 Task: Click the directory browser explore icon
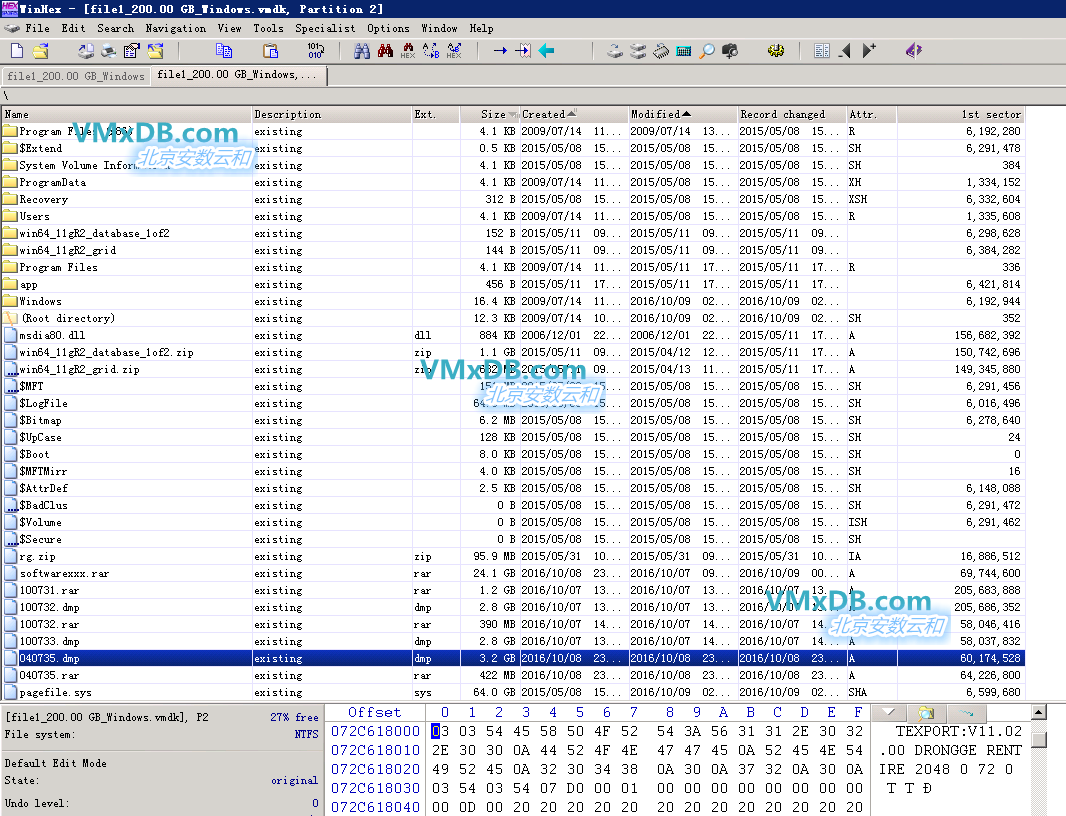pyautogui.click(x=927, y=713)
